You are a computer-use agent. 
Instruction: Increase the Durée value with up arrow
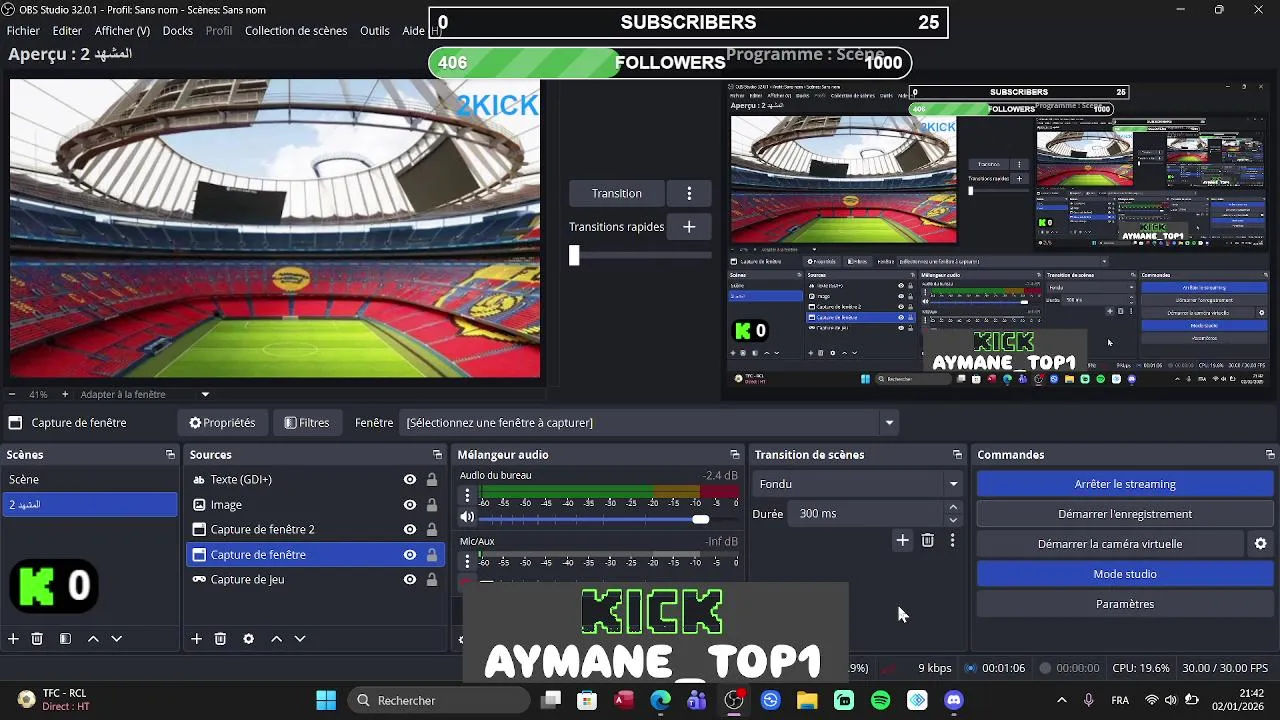pyautogui.click(x=953, y=508)
